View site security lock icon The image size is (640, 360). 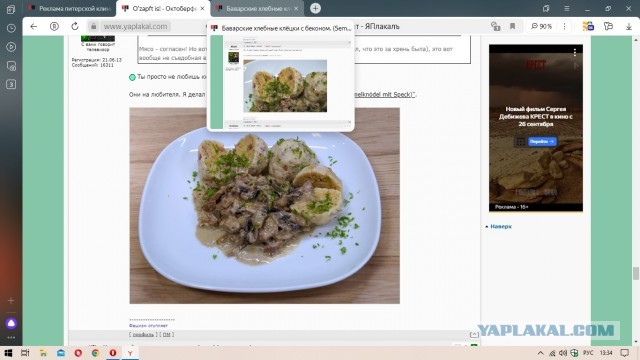[93, 27]
